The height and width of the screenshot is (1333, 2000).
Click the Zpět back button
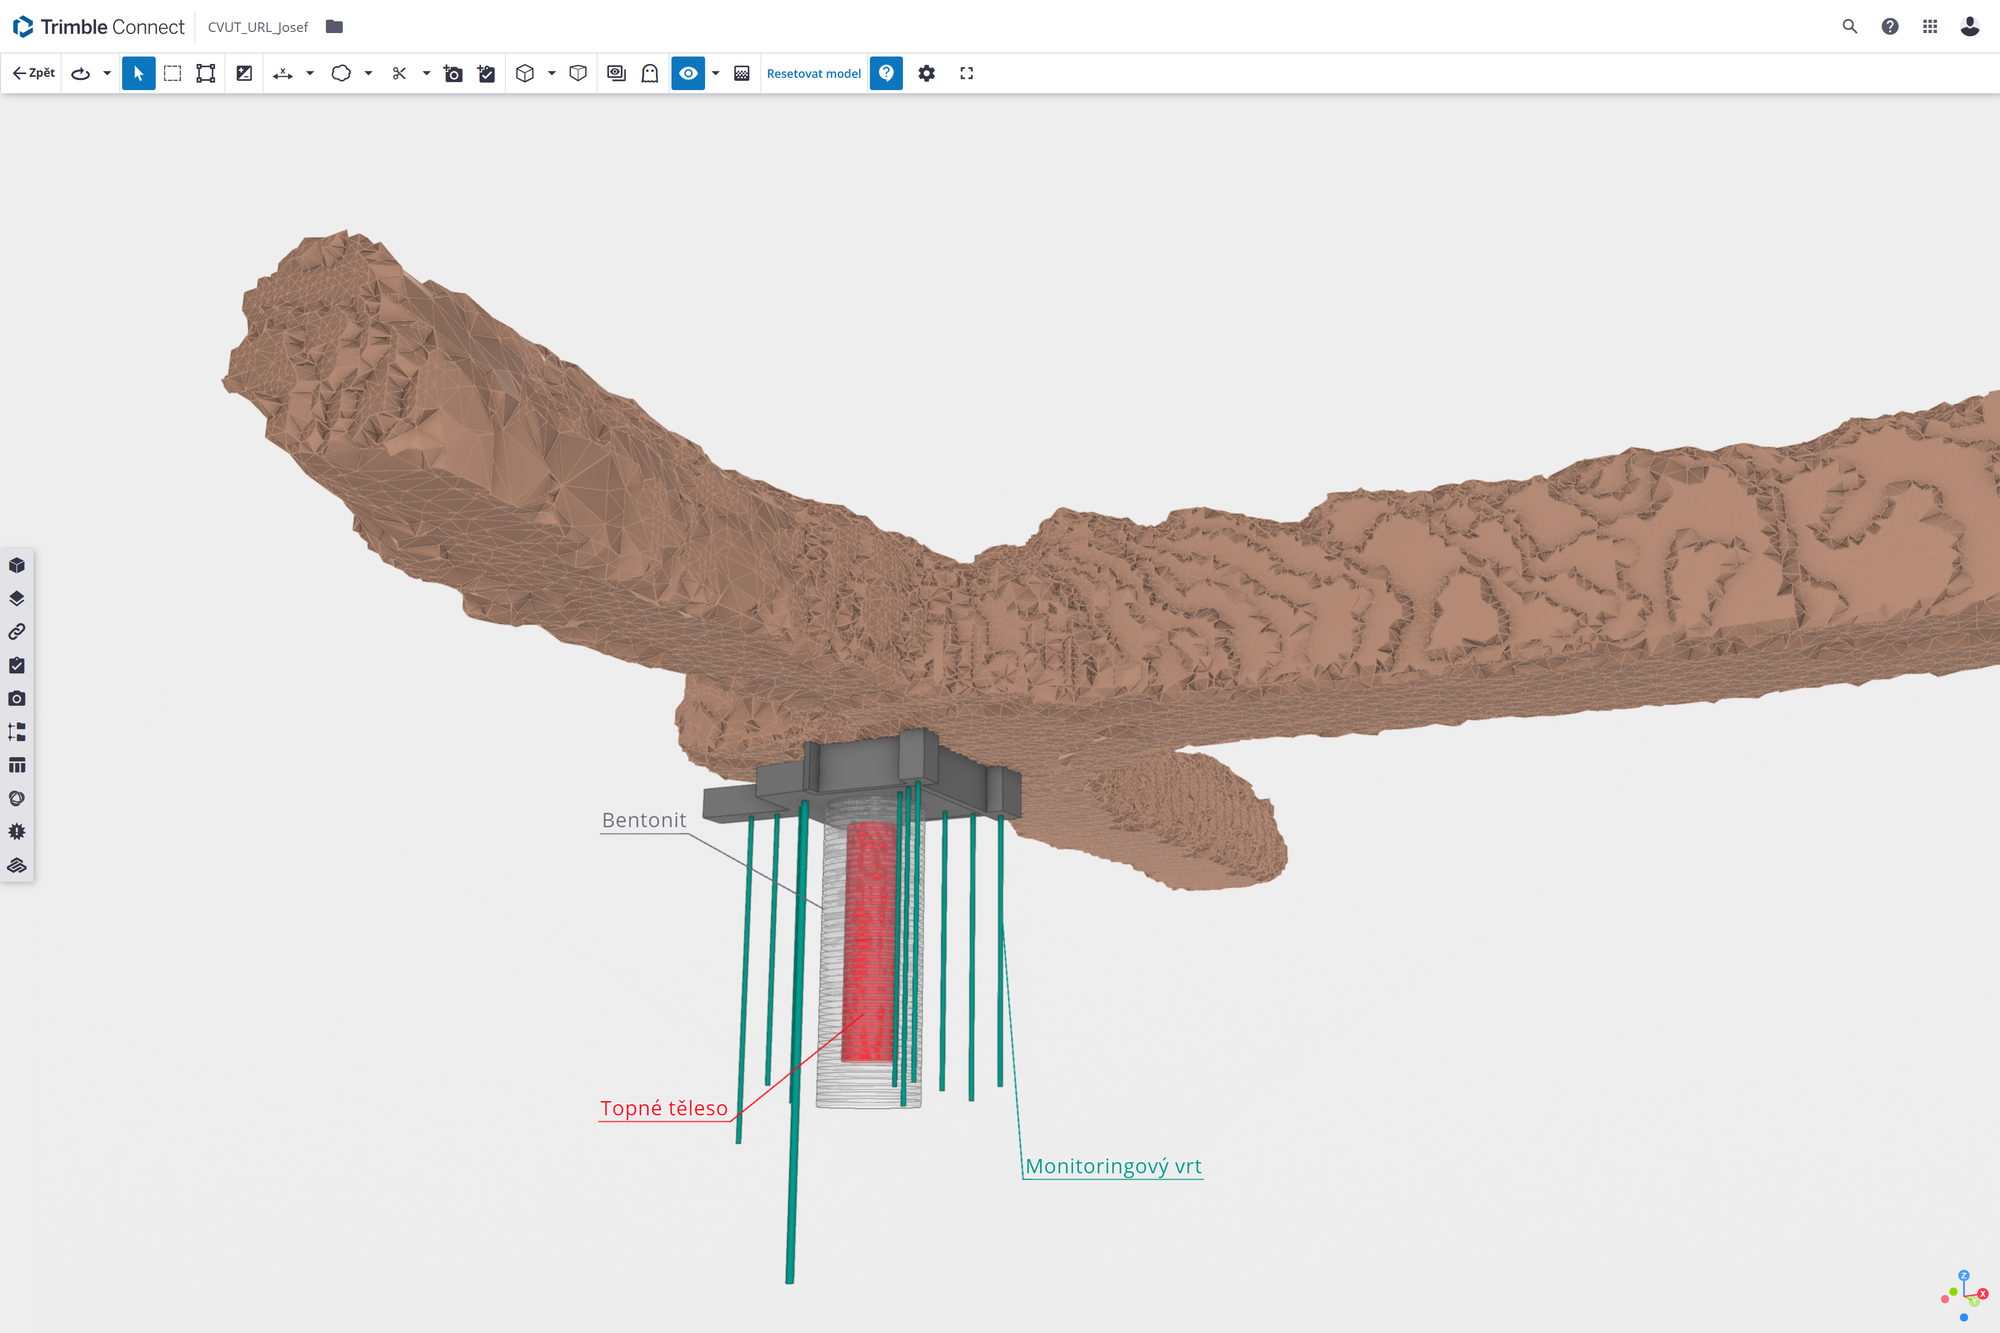click(x=33, y=73)
